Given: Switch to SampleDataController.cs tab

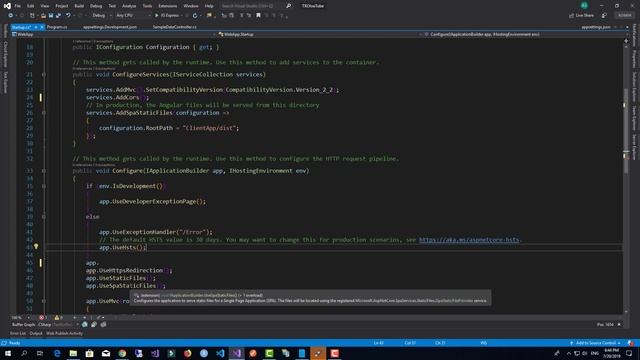Looking at the screenshot, I should [174, 27].
